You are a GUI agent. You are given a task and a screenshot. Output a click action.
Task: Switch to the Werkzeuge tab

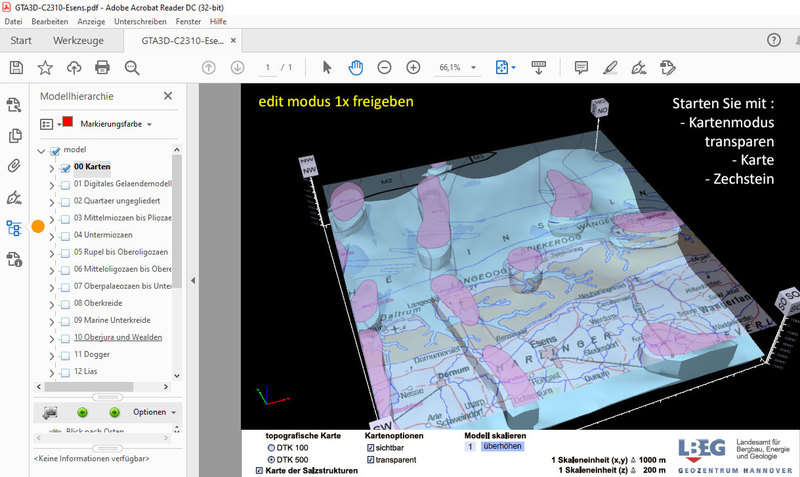tap(79, 41)
